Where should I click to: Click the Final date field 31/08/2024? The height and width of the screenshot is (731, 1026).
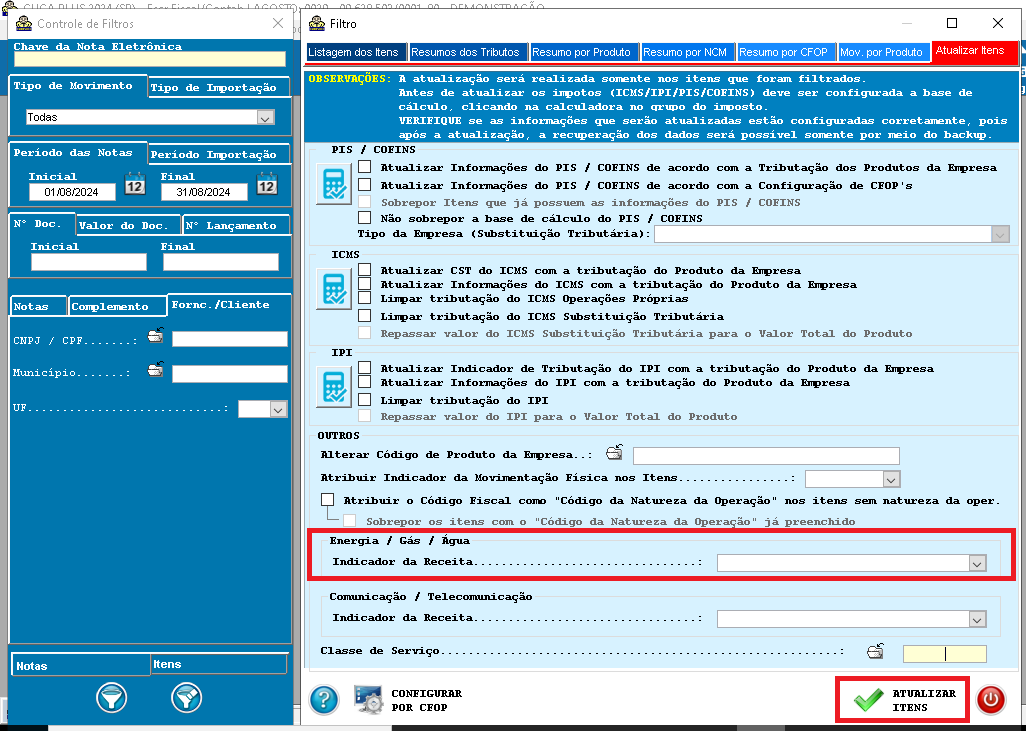(x=204, y=192)
